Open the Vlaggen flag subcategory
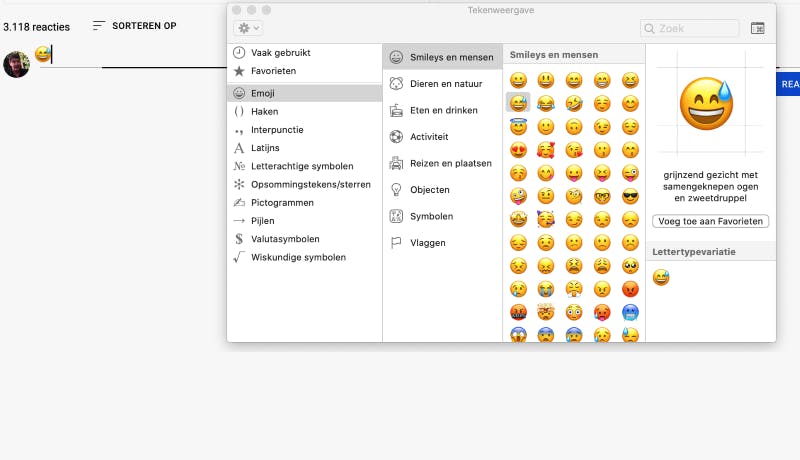Viewport: 800px width, 460px height. (427, 242)
